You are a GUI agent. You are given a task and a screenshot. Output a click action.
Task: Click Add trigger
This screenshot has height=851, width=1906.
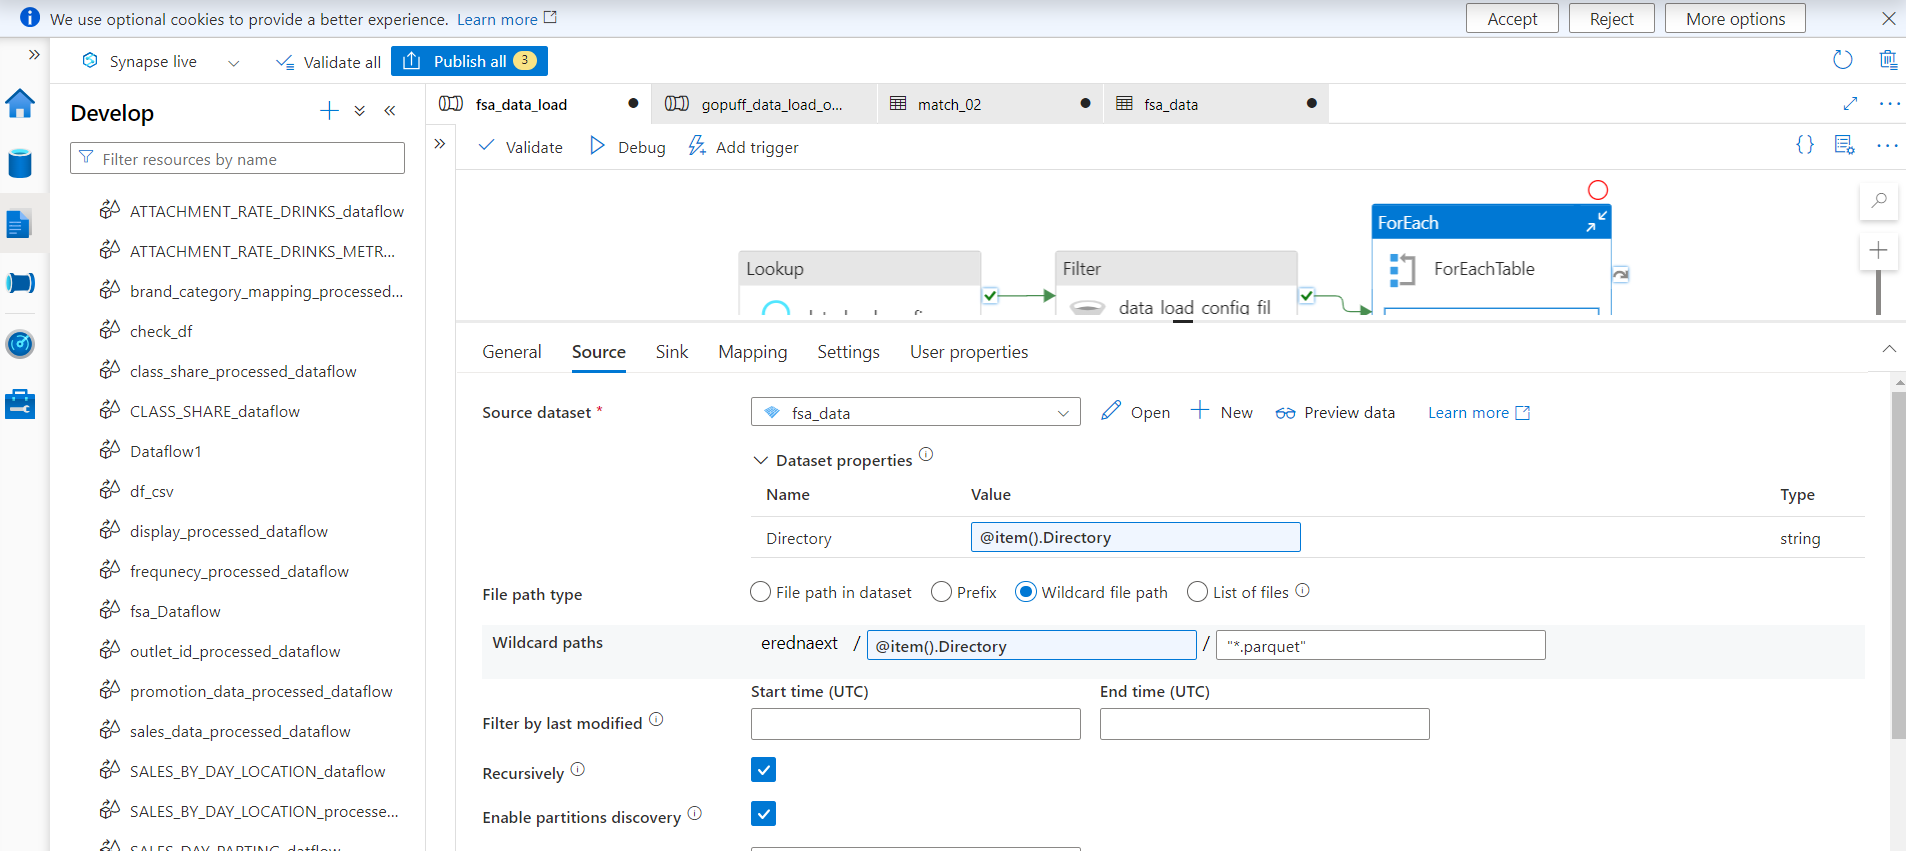pos(743,147)
